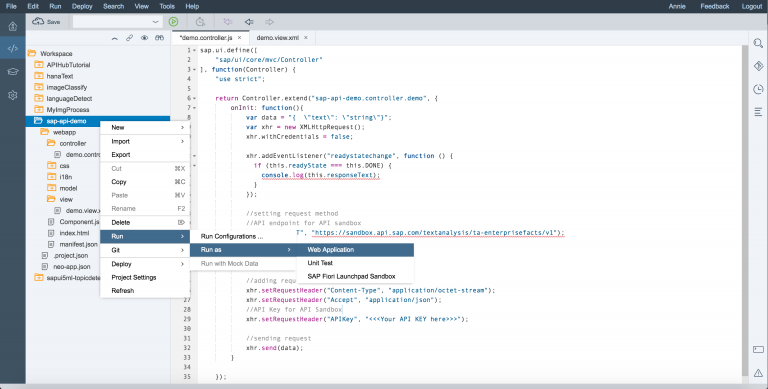
Task: Collapse all folders with the caret icon
Action: pos(115,38)
